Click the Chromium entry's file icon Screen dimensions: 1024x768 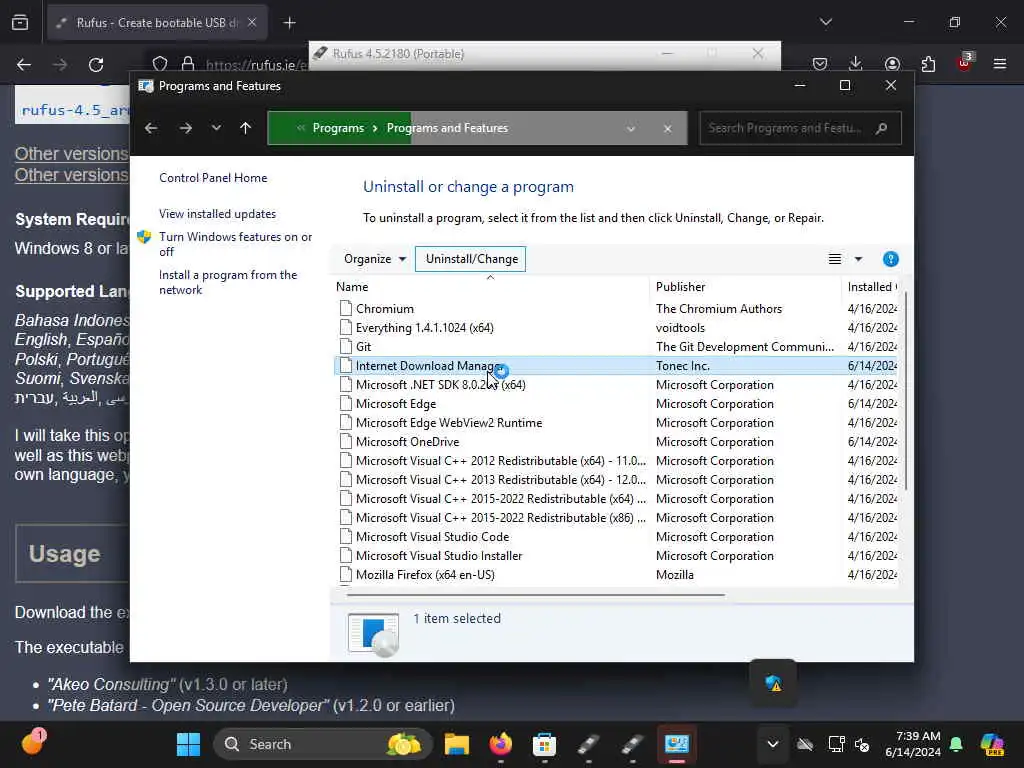(345, 308)
